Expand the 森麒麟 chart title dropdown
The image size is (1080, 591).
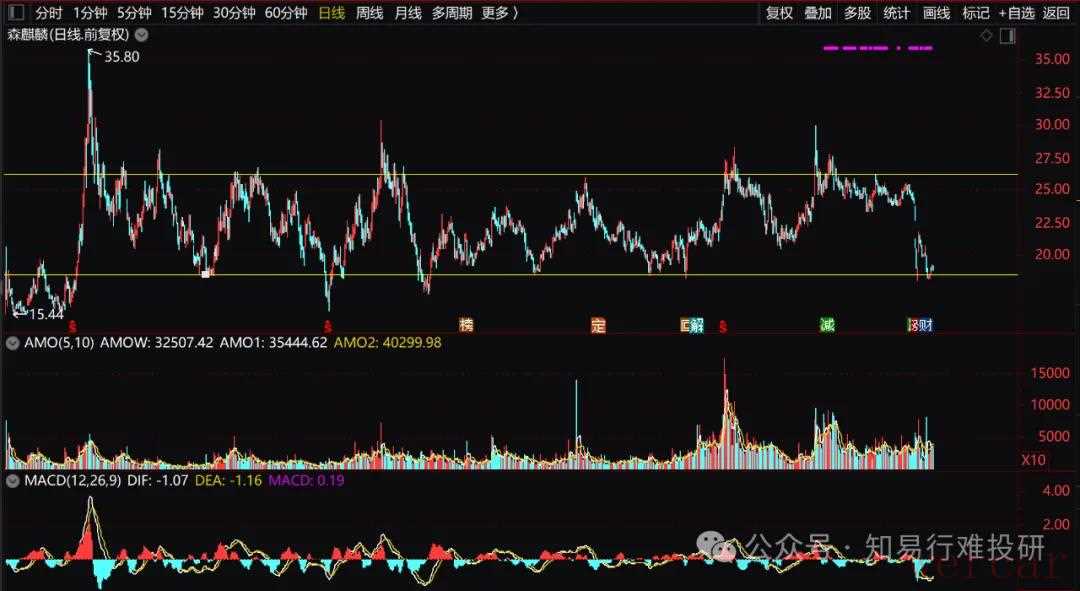[x=141, y=35]
